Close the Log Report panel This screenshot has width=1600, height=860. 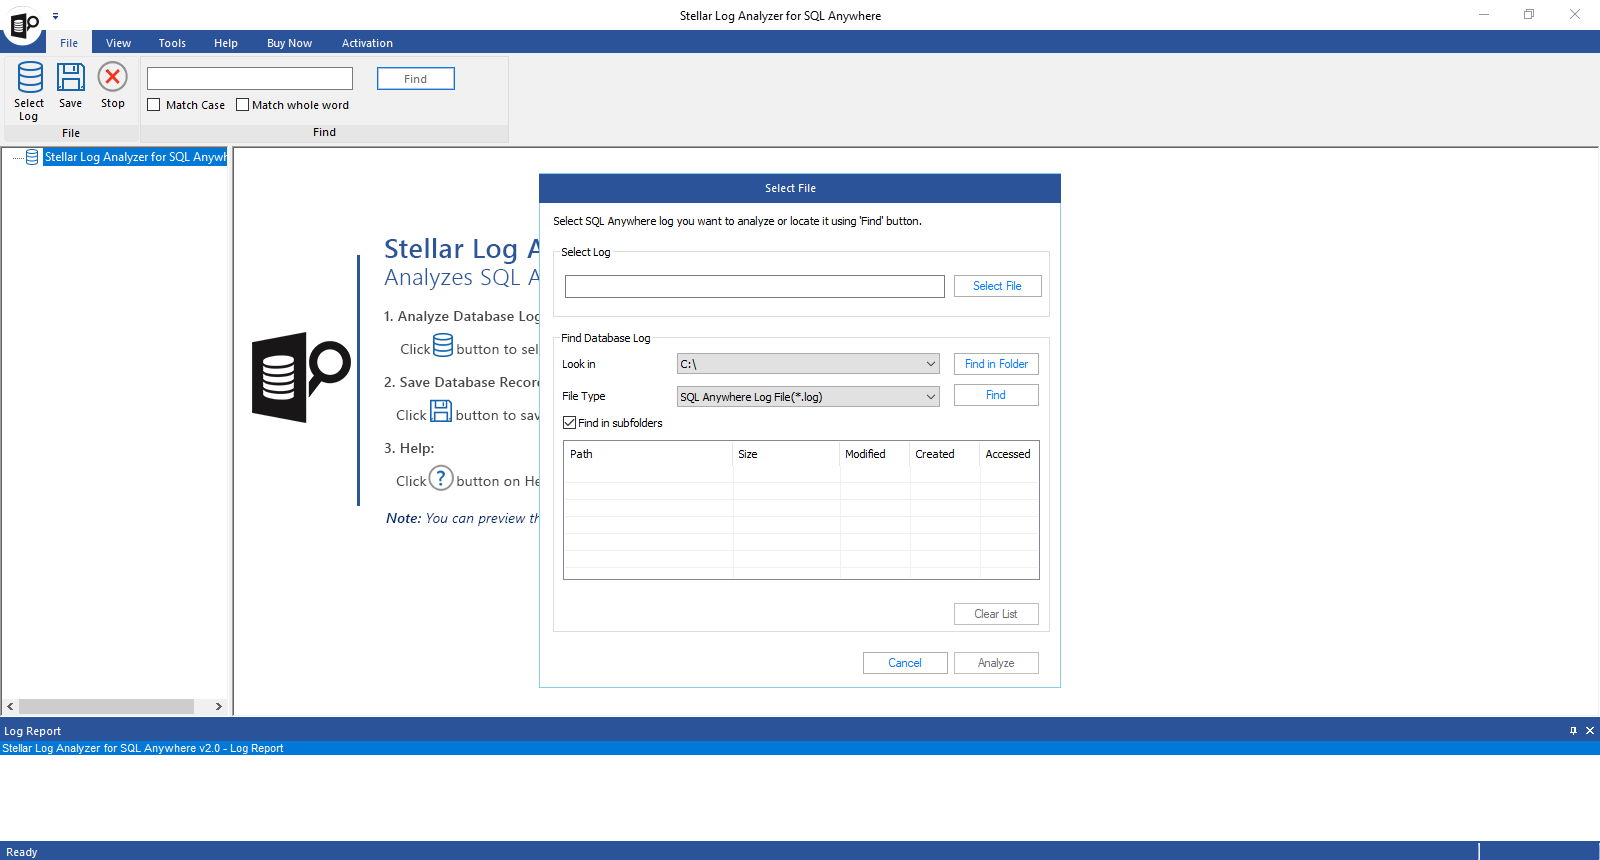(x=1590, y=731)
